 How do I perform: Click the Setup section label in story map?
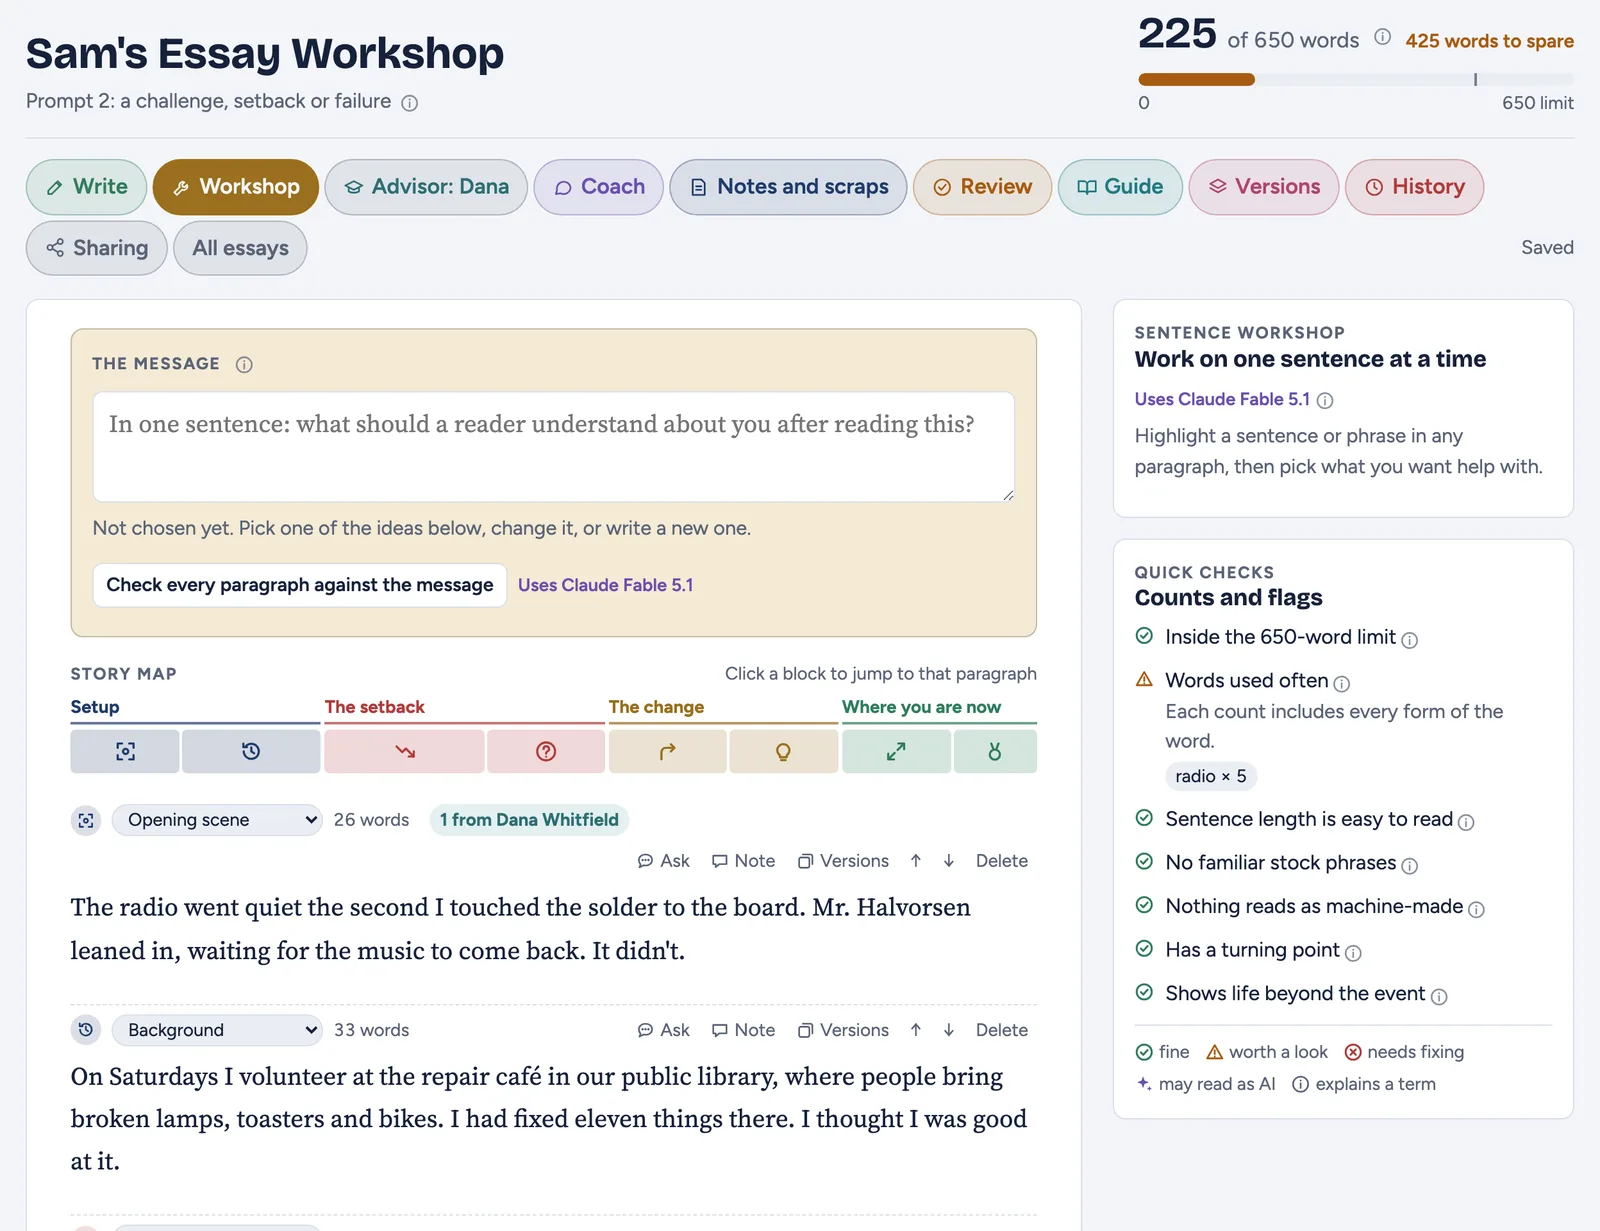coord(95,707)
